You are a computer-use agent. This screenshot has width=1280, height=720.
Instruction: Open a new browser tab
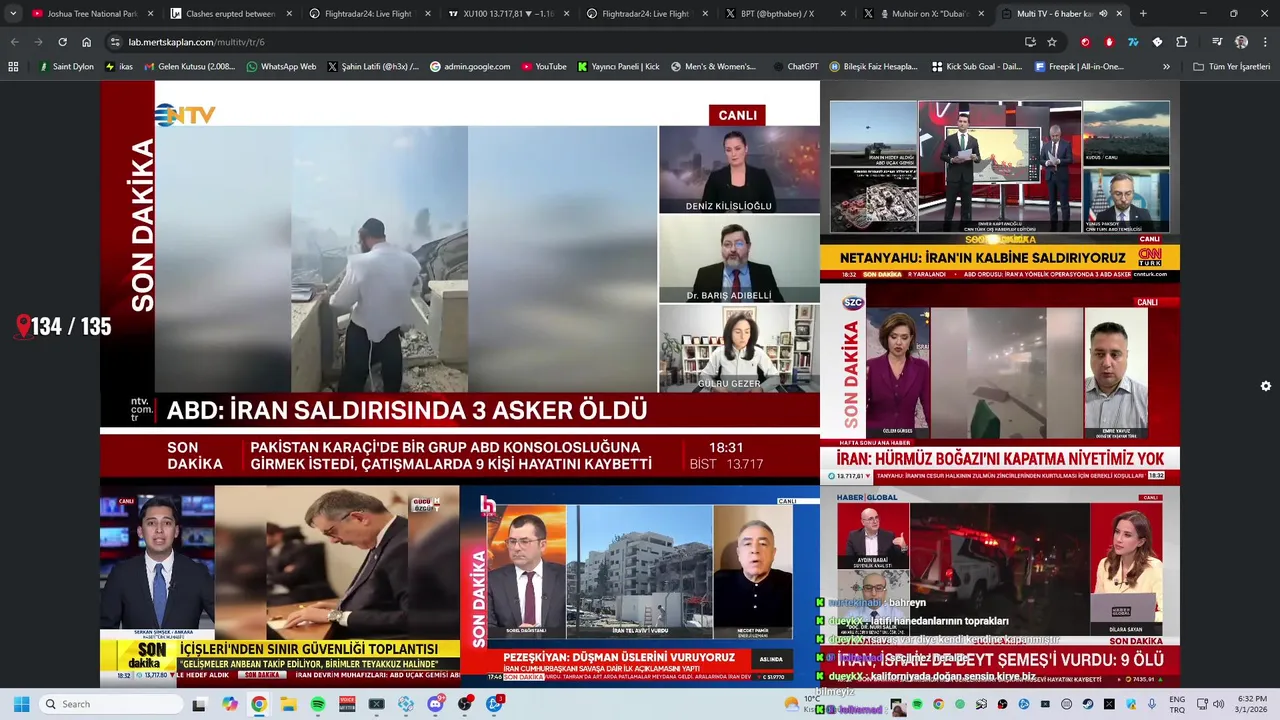[x=1143, y=14]
